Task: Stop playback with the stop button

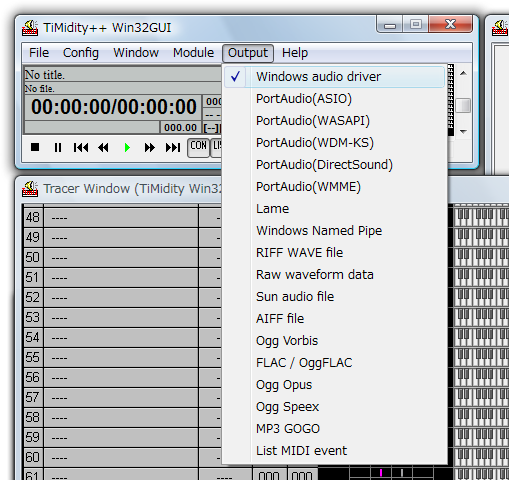Action: (35, 147)
